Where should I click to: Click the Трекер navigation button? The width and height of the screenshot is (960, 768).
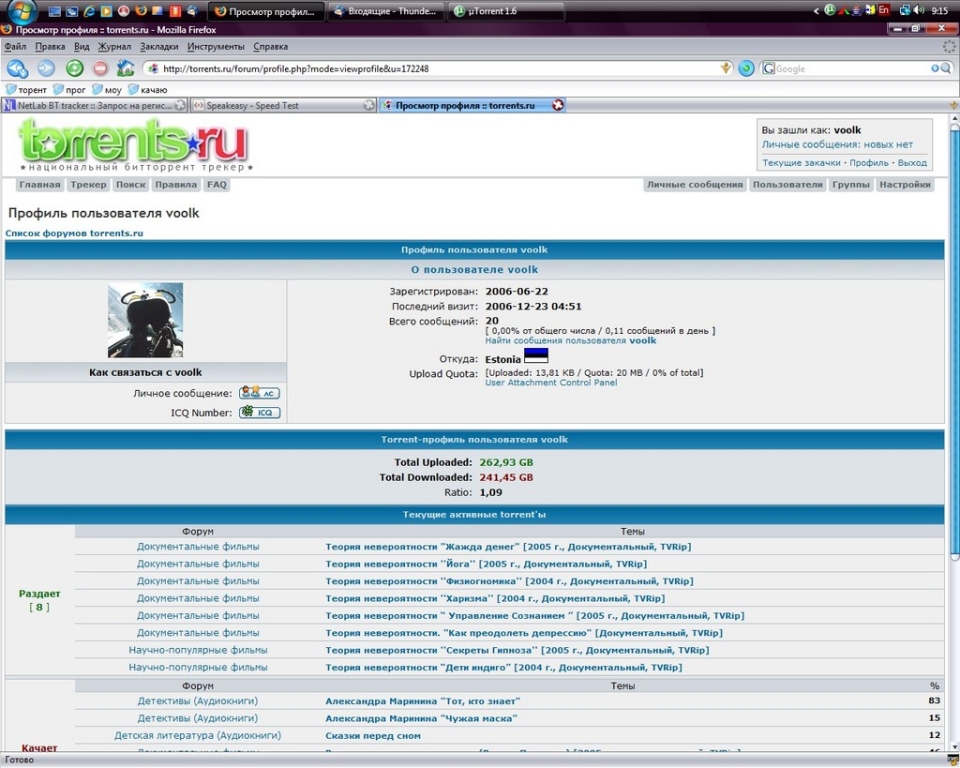point(88,185)
